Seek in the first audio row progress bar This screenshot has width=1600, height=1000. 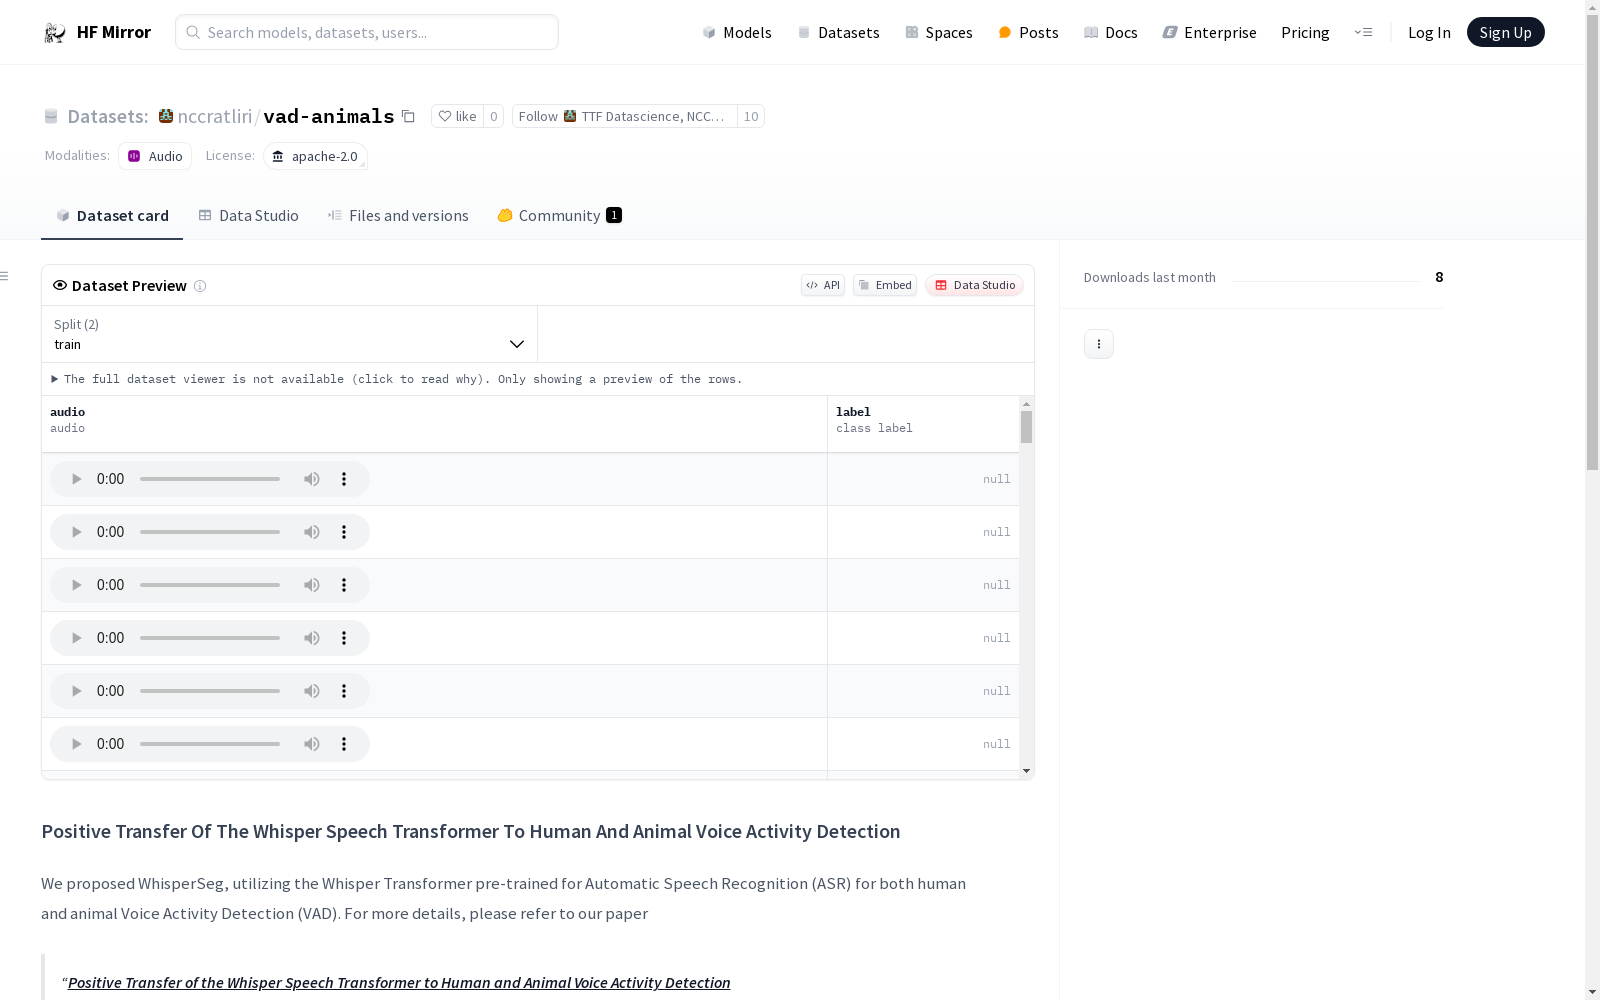click(210, 479)
